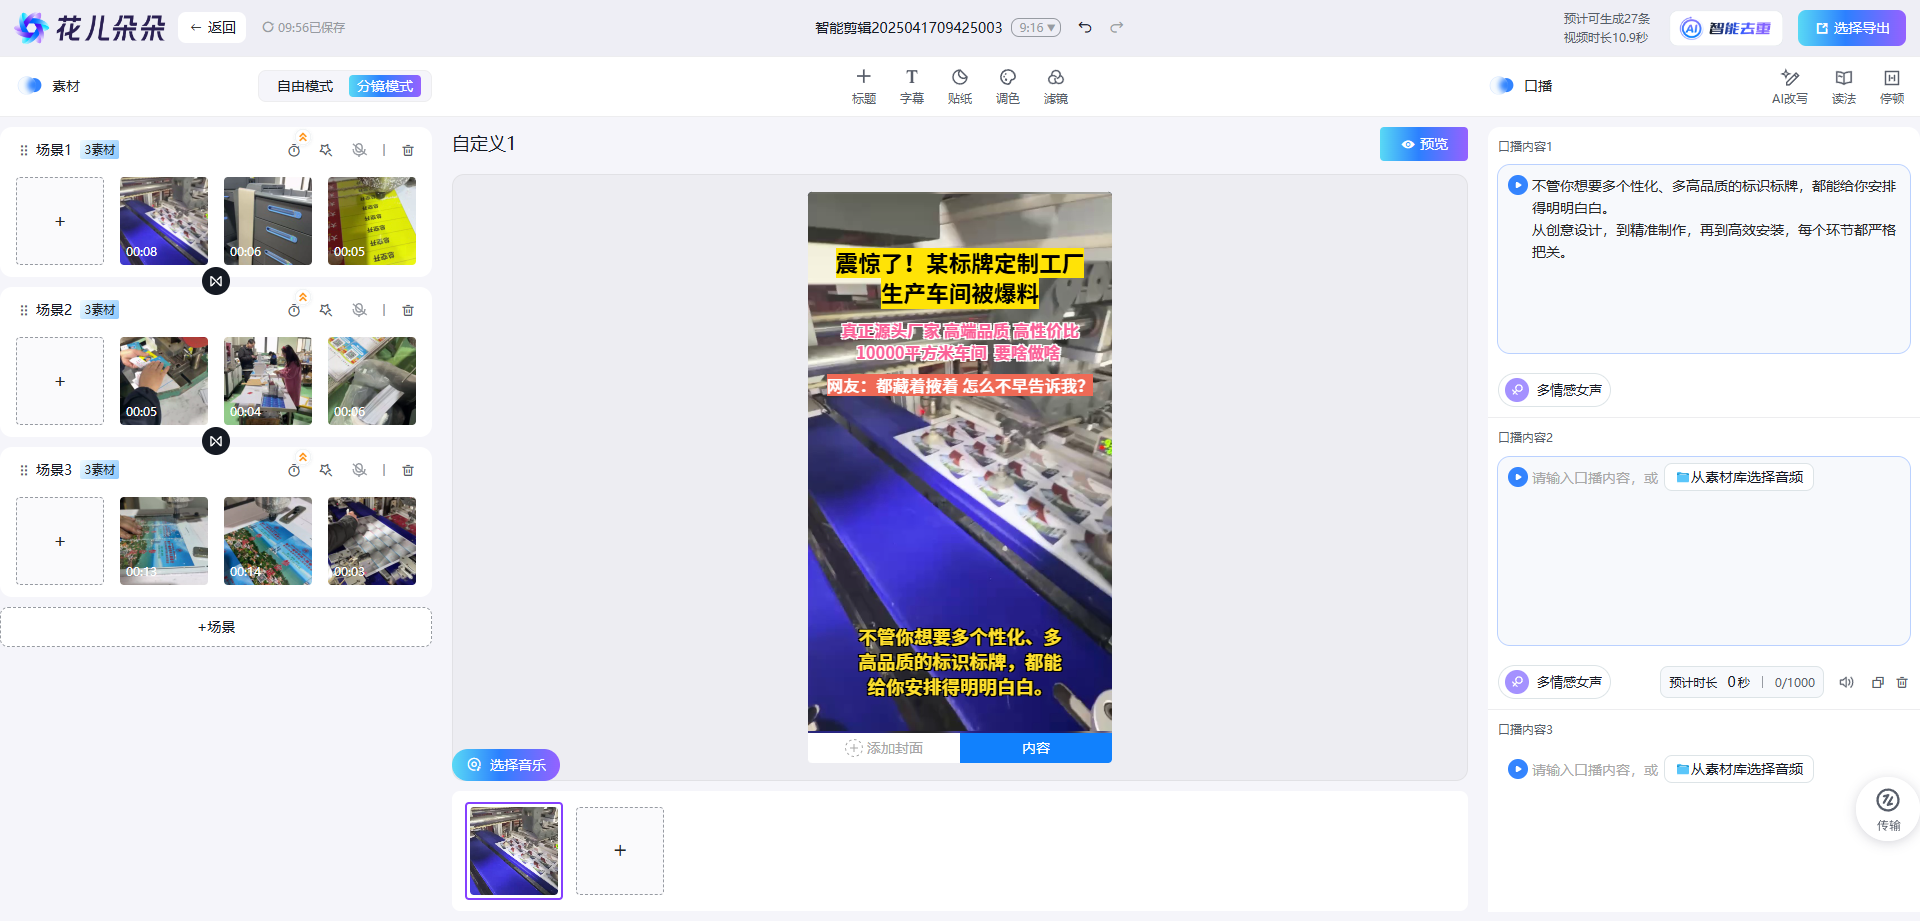Click the undo arrow in the top bar
Viewport: 1920px width, 921px height.
point(1085,27)
